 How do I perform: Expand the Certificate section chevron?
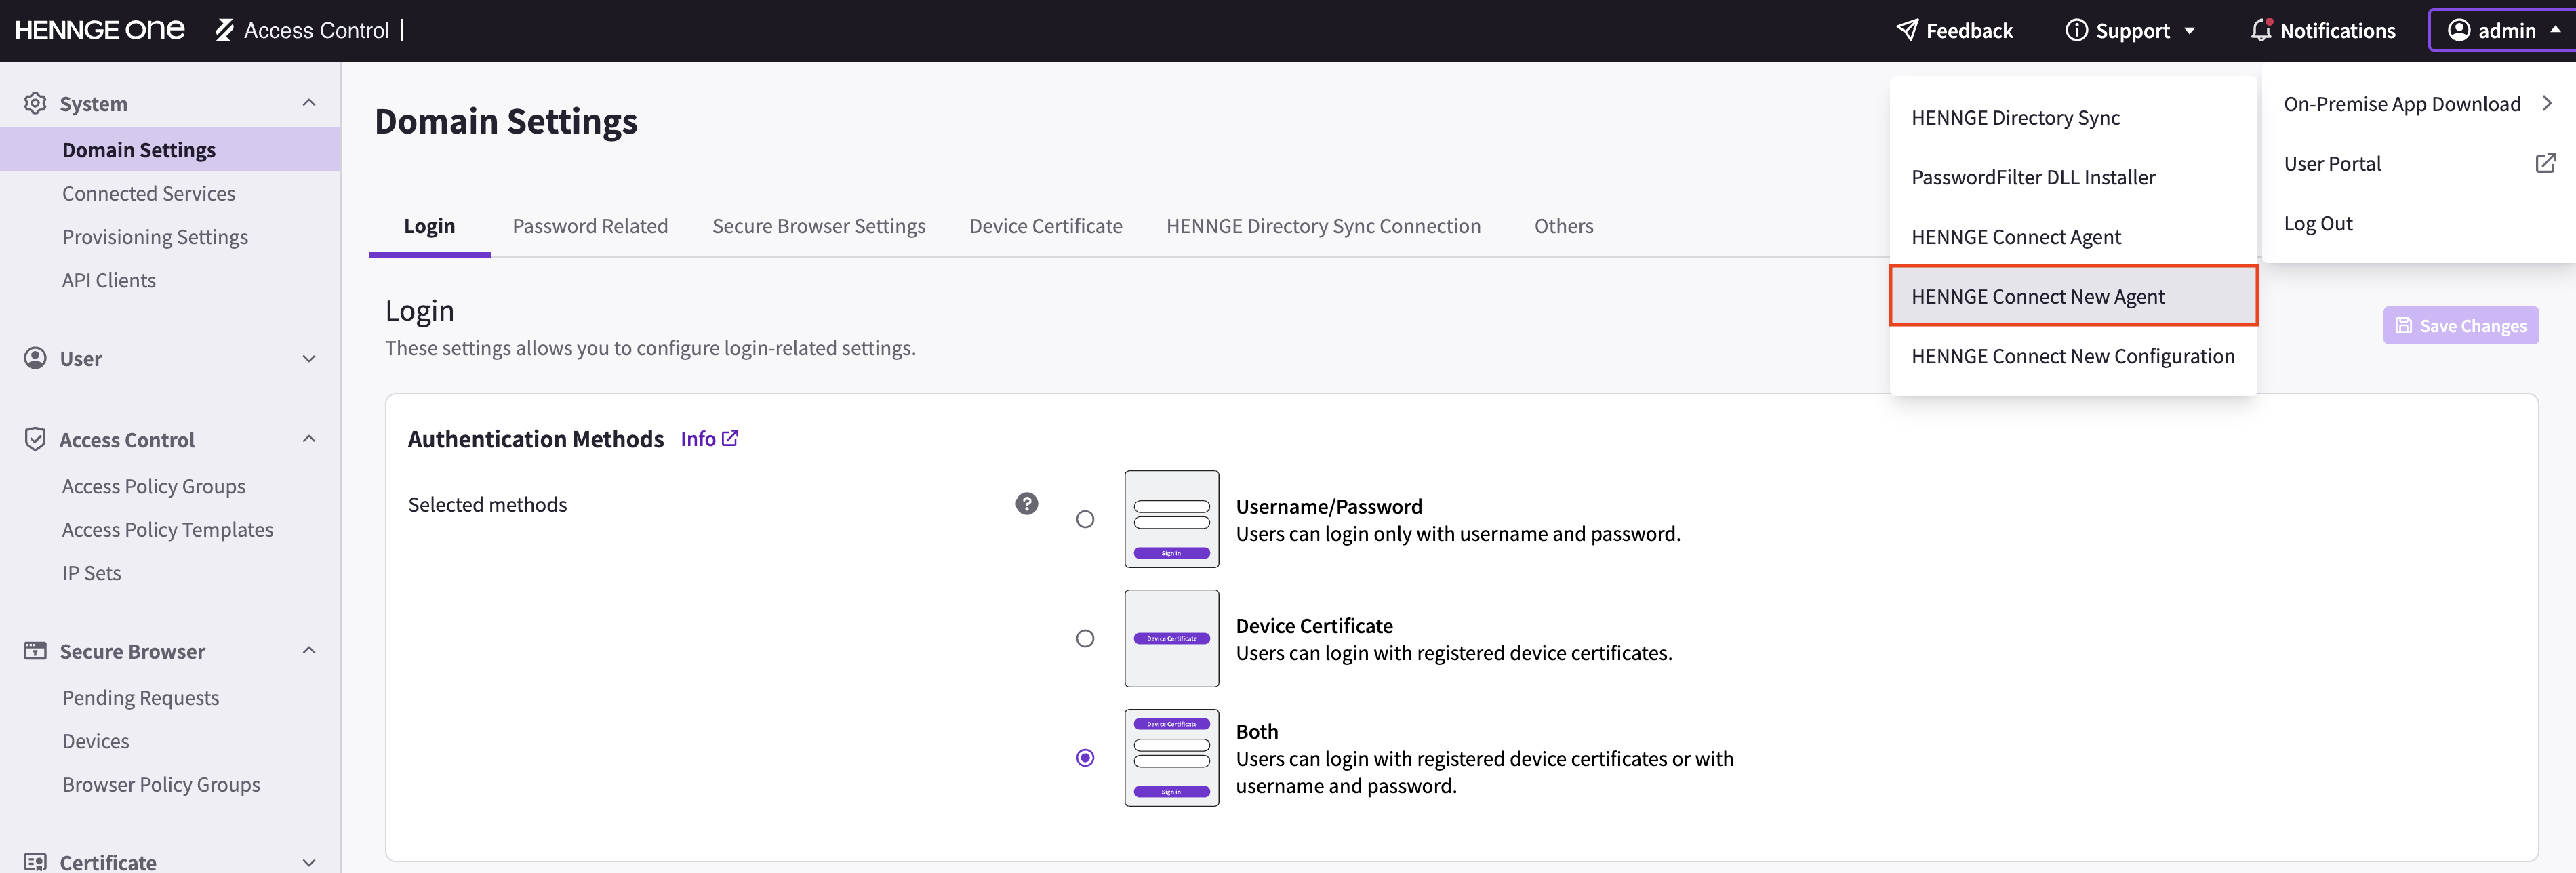tap(309, 862)
